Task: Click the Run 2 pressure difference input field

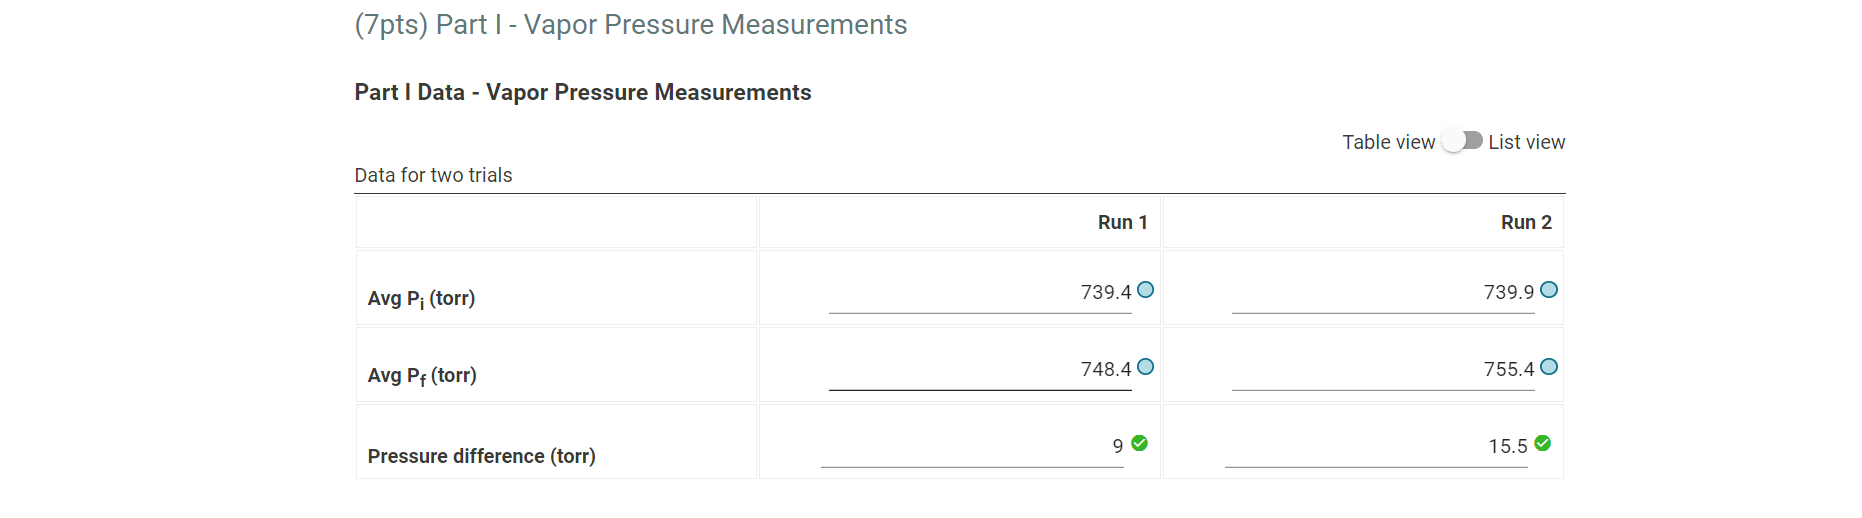Action: (x=1376, y=447)
